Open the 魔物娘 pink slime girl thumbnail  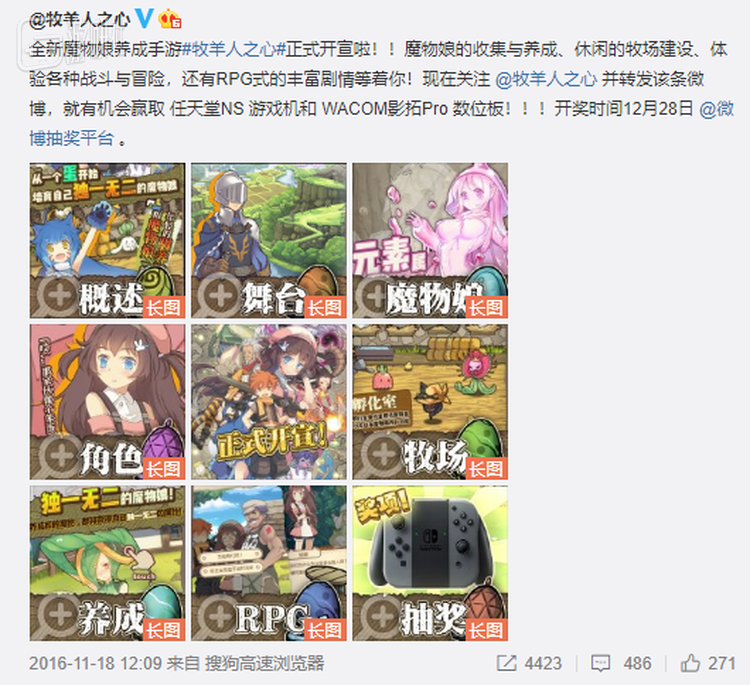[x=430, y=241]
